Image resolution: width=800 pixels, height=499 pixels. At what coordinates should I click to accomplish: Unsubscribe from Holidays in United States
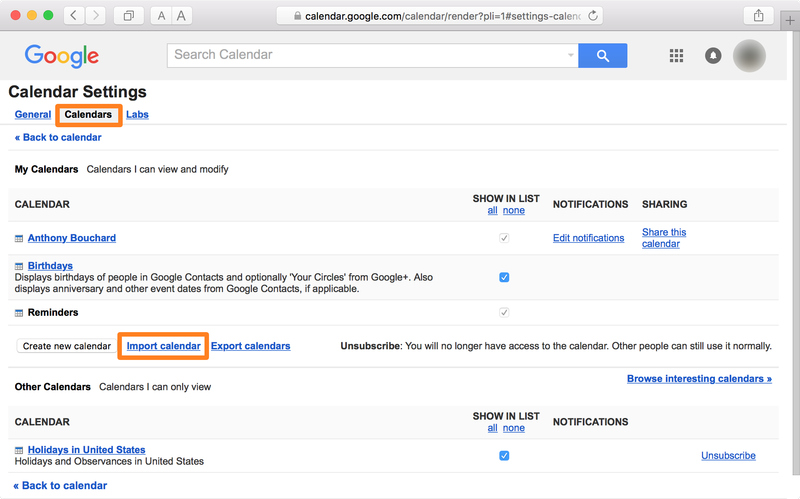(728, 456)
